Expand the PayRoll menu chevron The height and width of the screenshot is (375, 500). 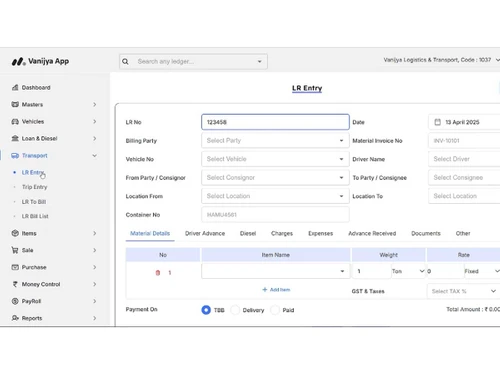click(x=95, y=301)
